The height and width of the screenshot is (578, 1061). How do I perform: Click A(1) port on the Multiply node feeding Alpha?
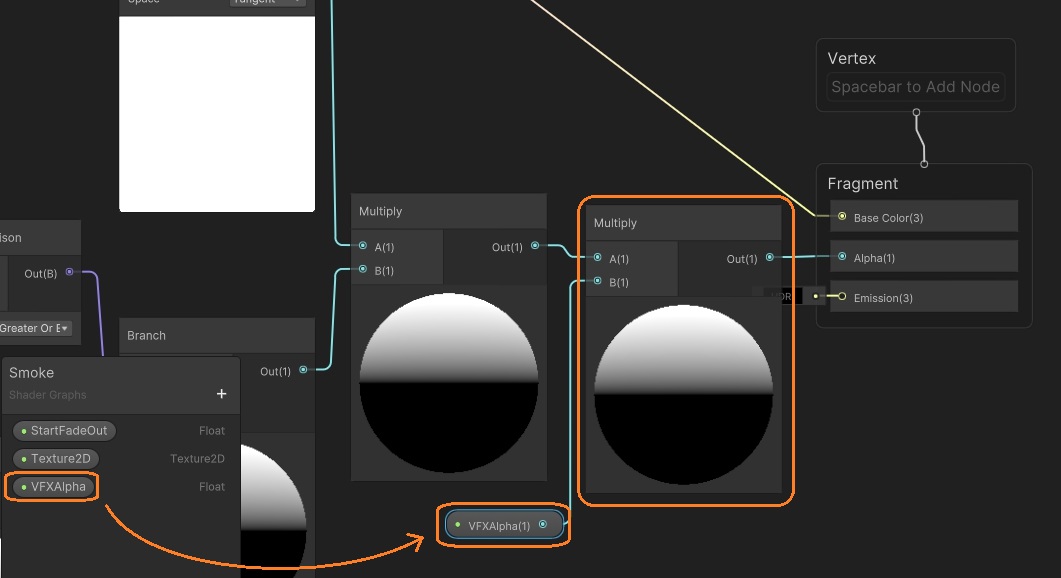pos(597,258)
